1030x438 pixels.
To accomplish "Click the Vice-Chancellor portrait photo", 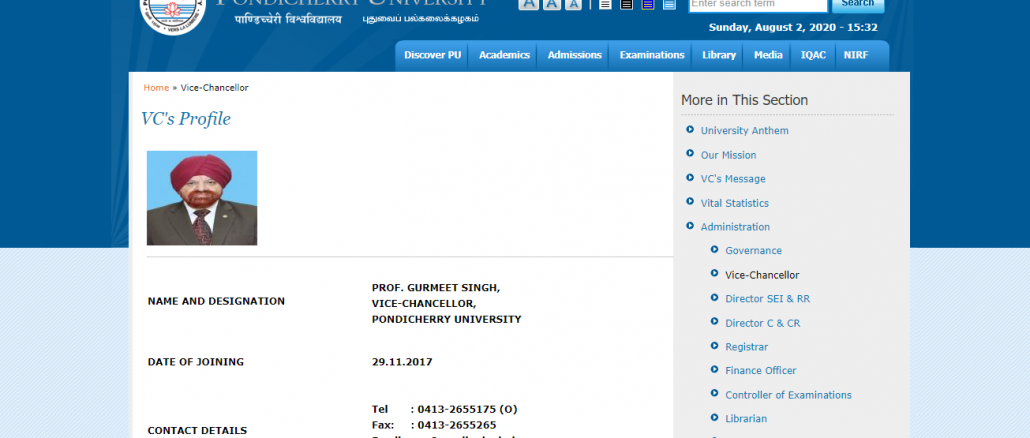I will pos(202,198).
